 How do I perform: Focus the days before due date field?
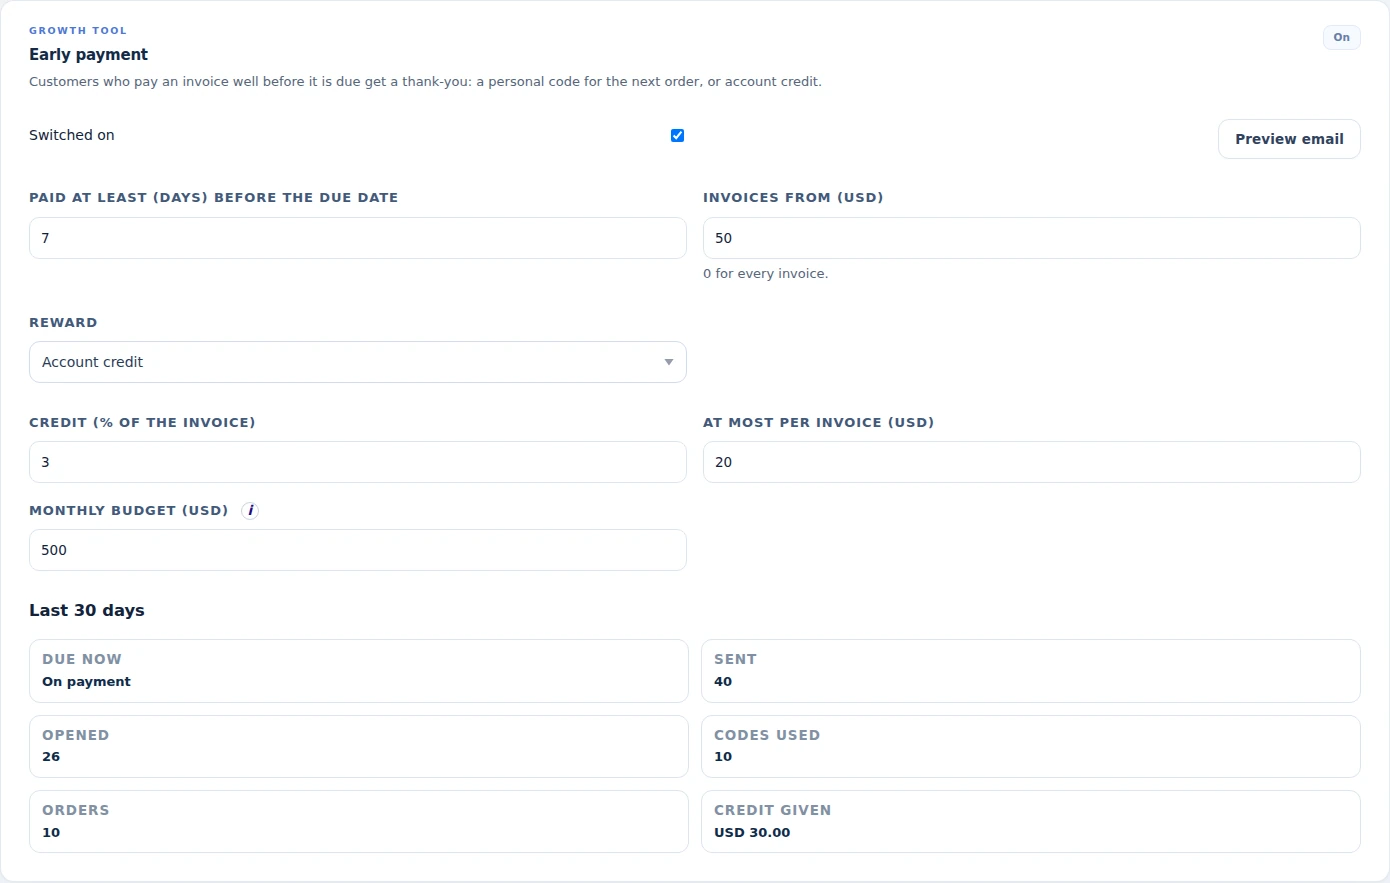(358, 238)
